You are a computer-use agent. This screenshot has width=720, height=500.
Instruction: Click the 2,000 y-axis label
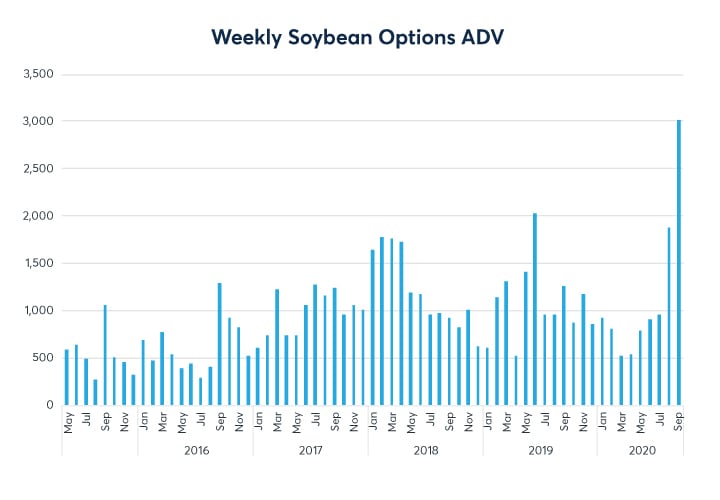[37, 216]
